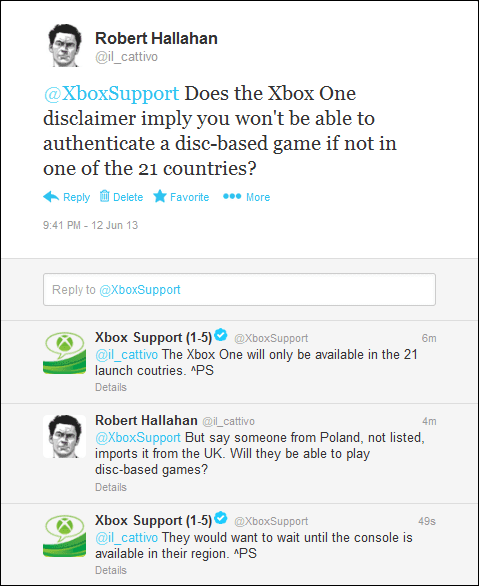Open Xbox Support (1-5) name in 49s reply
Screen dimensions: 479x586
click(154, 521)
